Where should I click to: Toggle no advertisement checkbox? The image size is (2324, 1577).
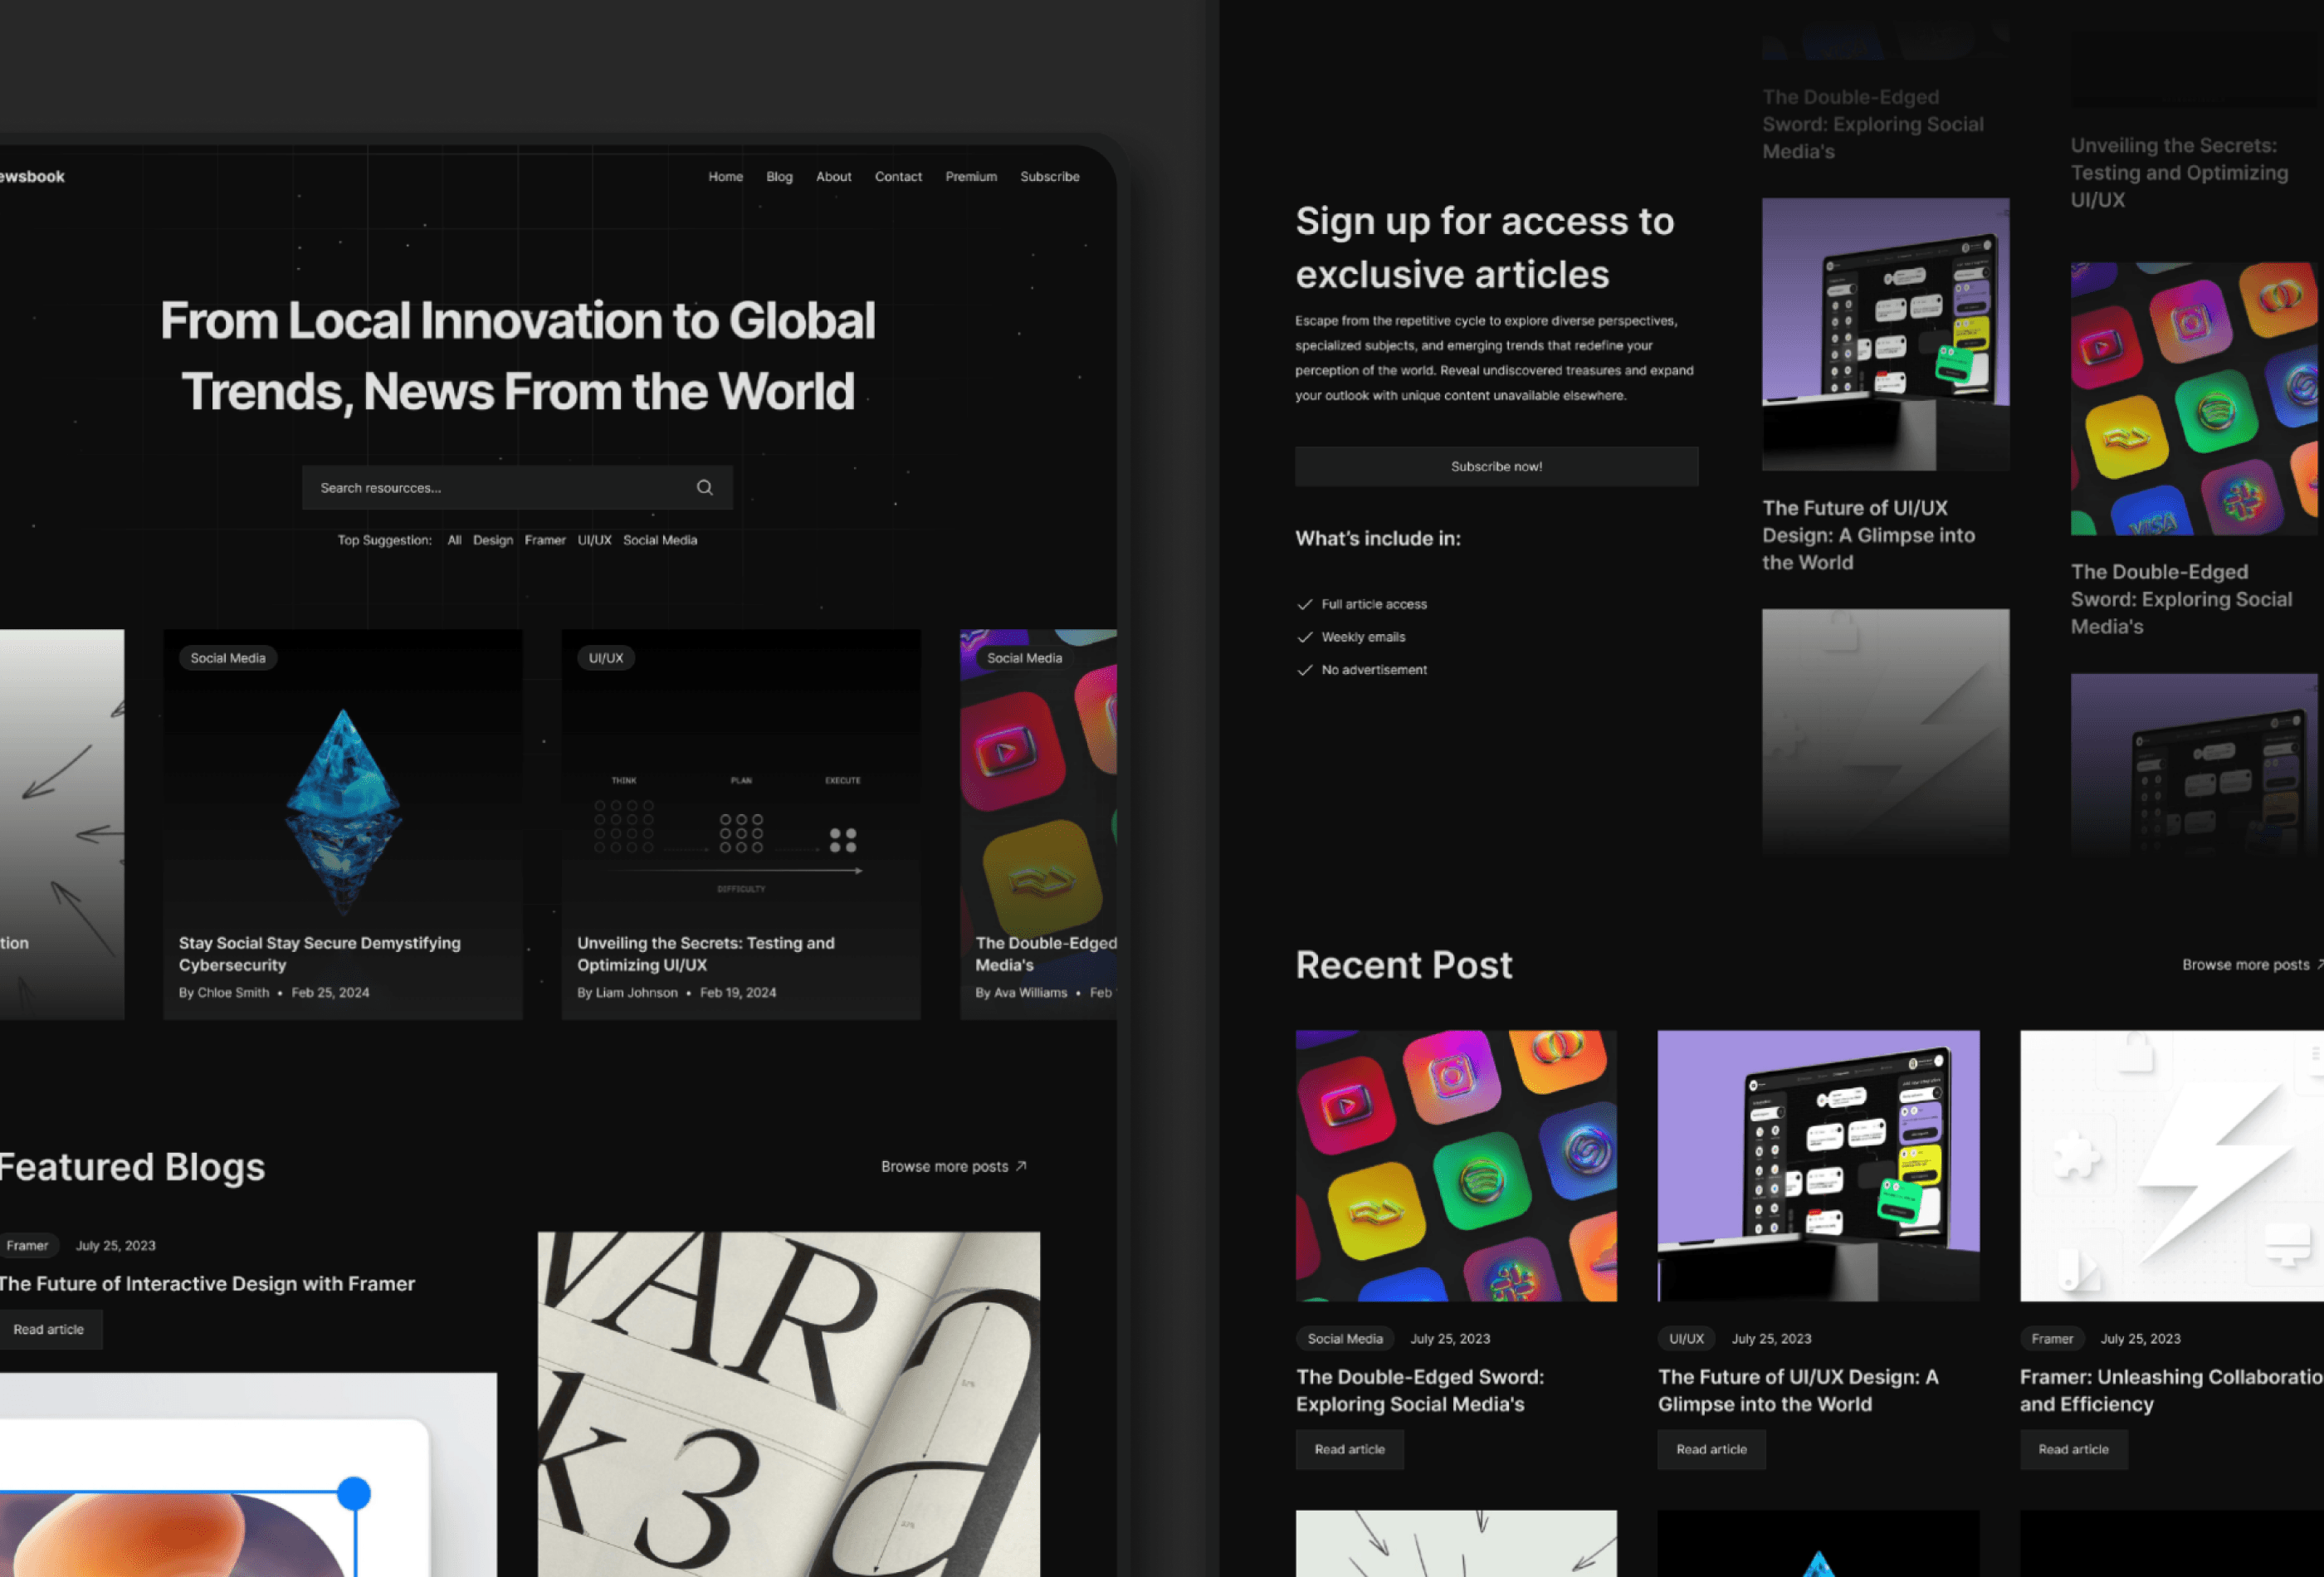(x=1307, y=669)
